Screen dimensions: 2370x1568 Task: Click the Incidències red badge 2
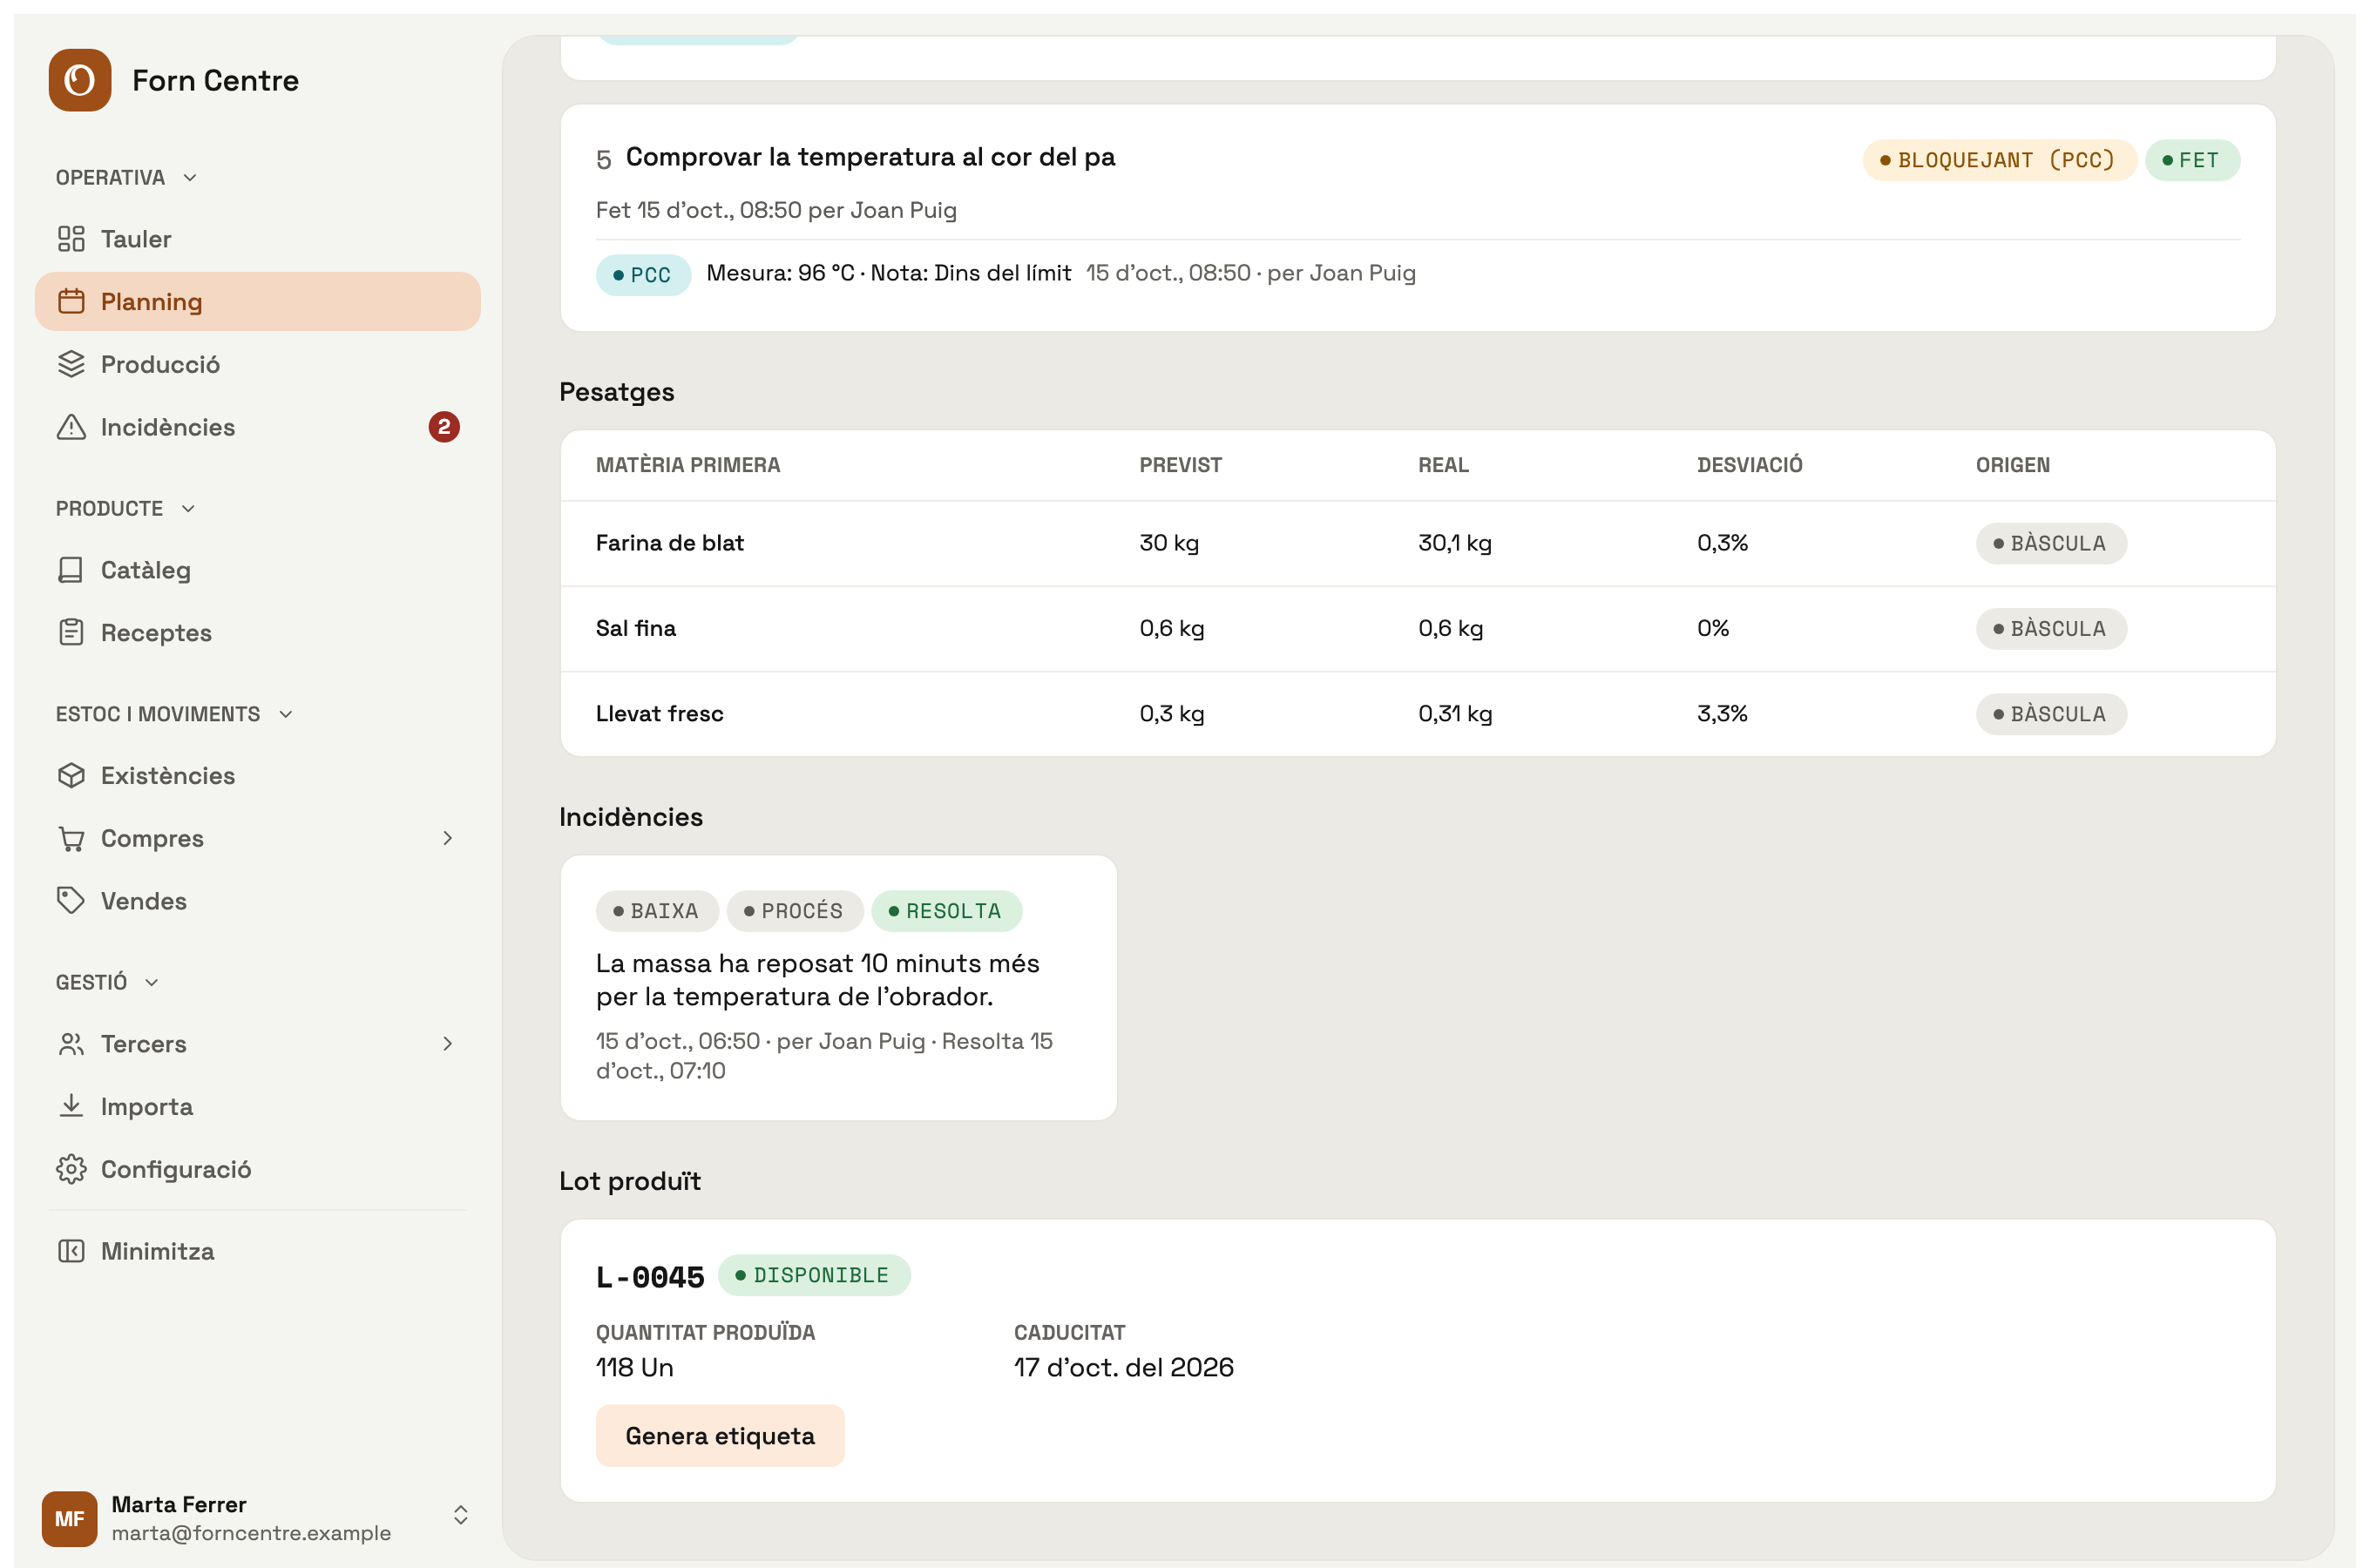point(444,427)
